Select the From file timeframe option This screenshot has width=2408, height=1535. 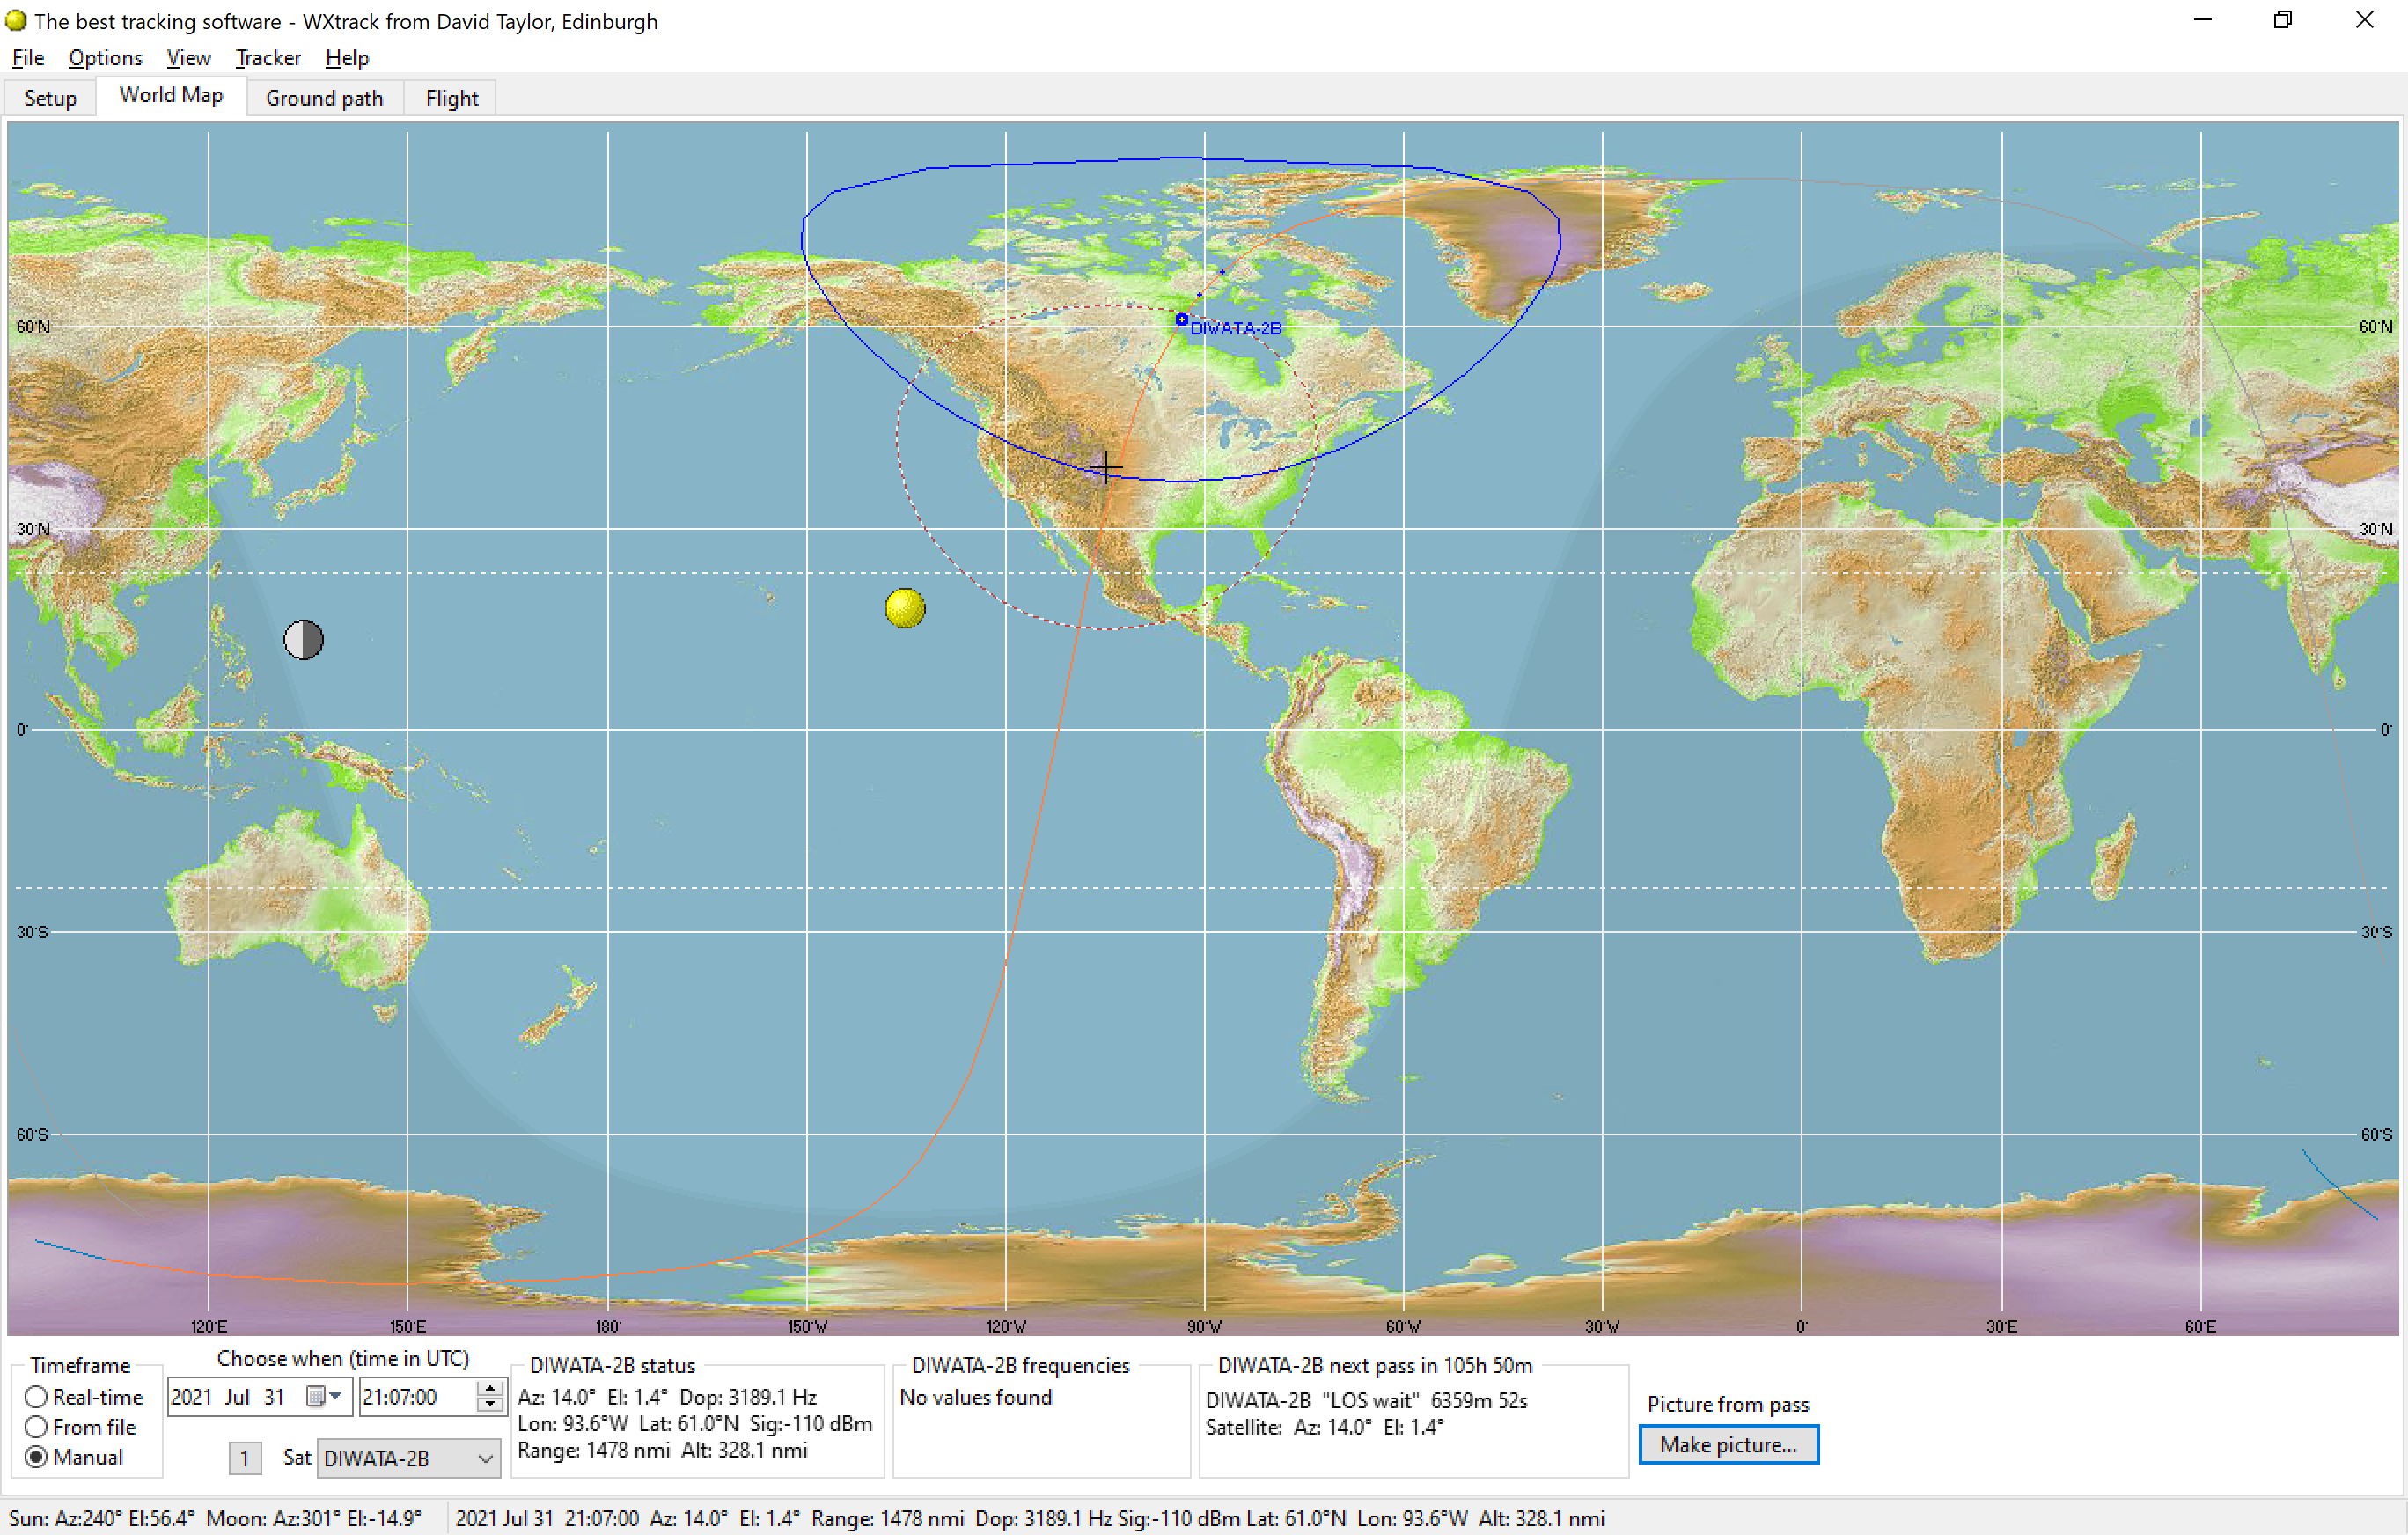tap(37, 1427)
